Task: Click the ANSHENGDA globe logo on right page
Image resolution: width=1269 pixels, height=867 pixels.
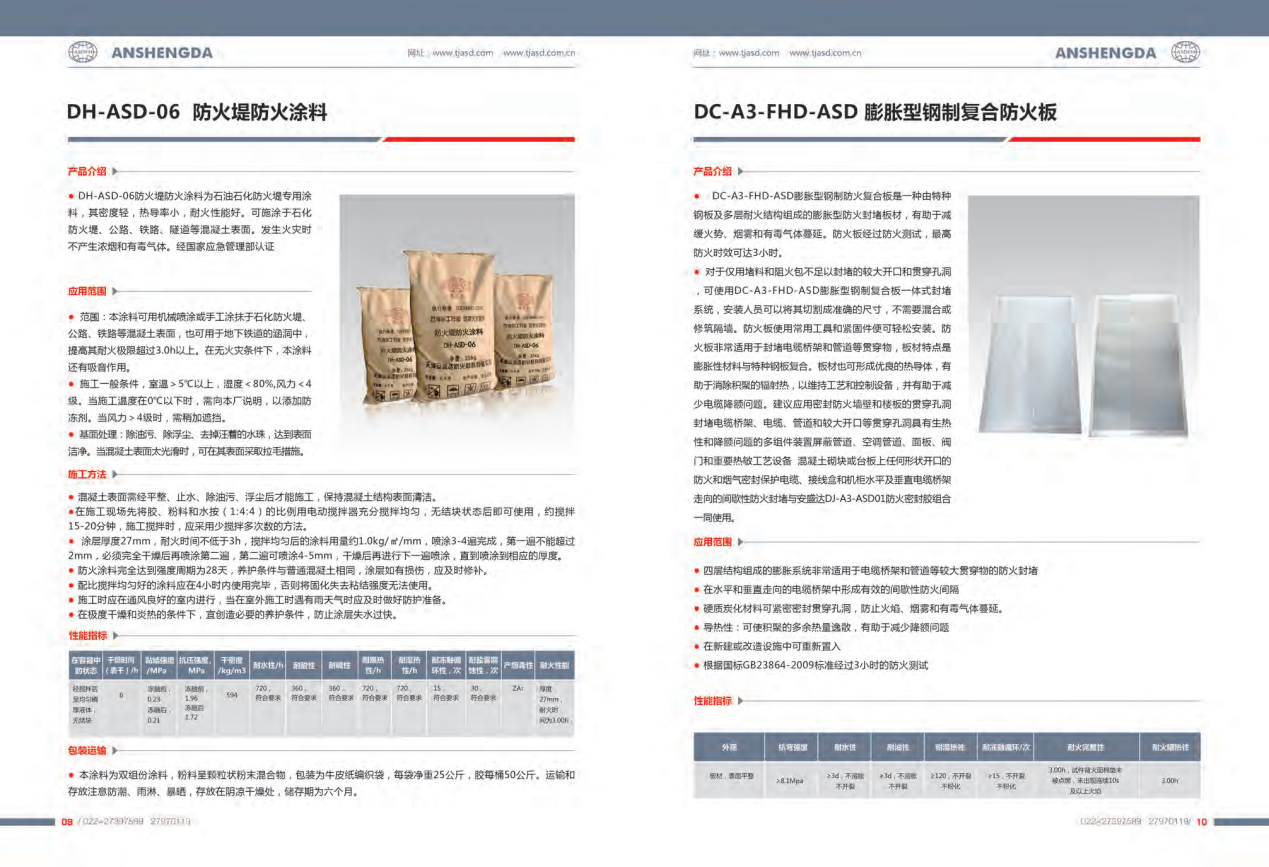Action: click(1185, 53)
